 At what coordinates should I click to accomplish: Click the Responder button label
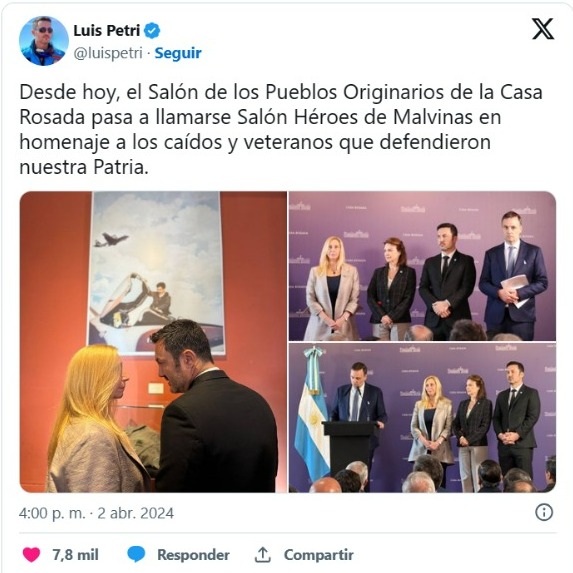click(x=193, y=555)
